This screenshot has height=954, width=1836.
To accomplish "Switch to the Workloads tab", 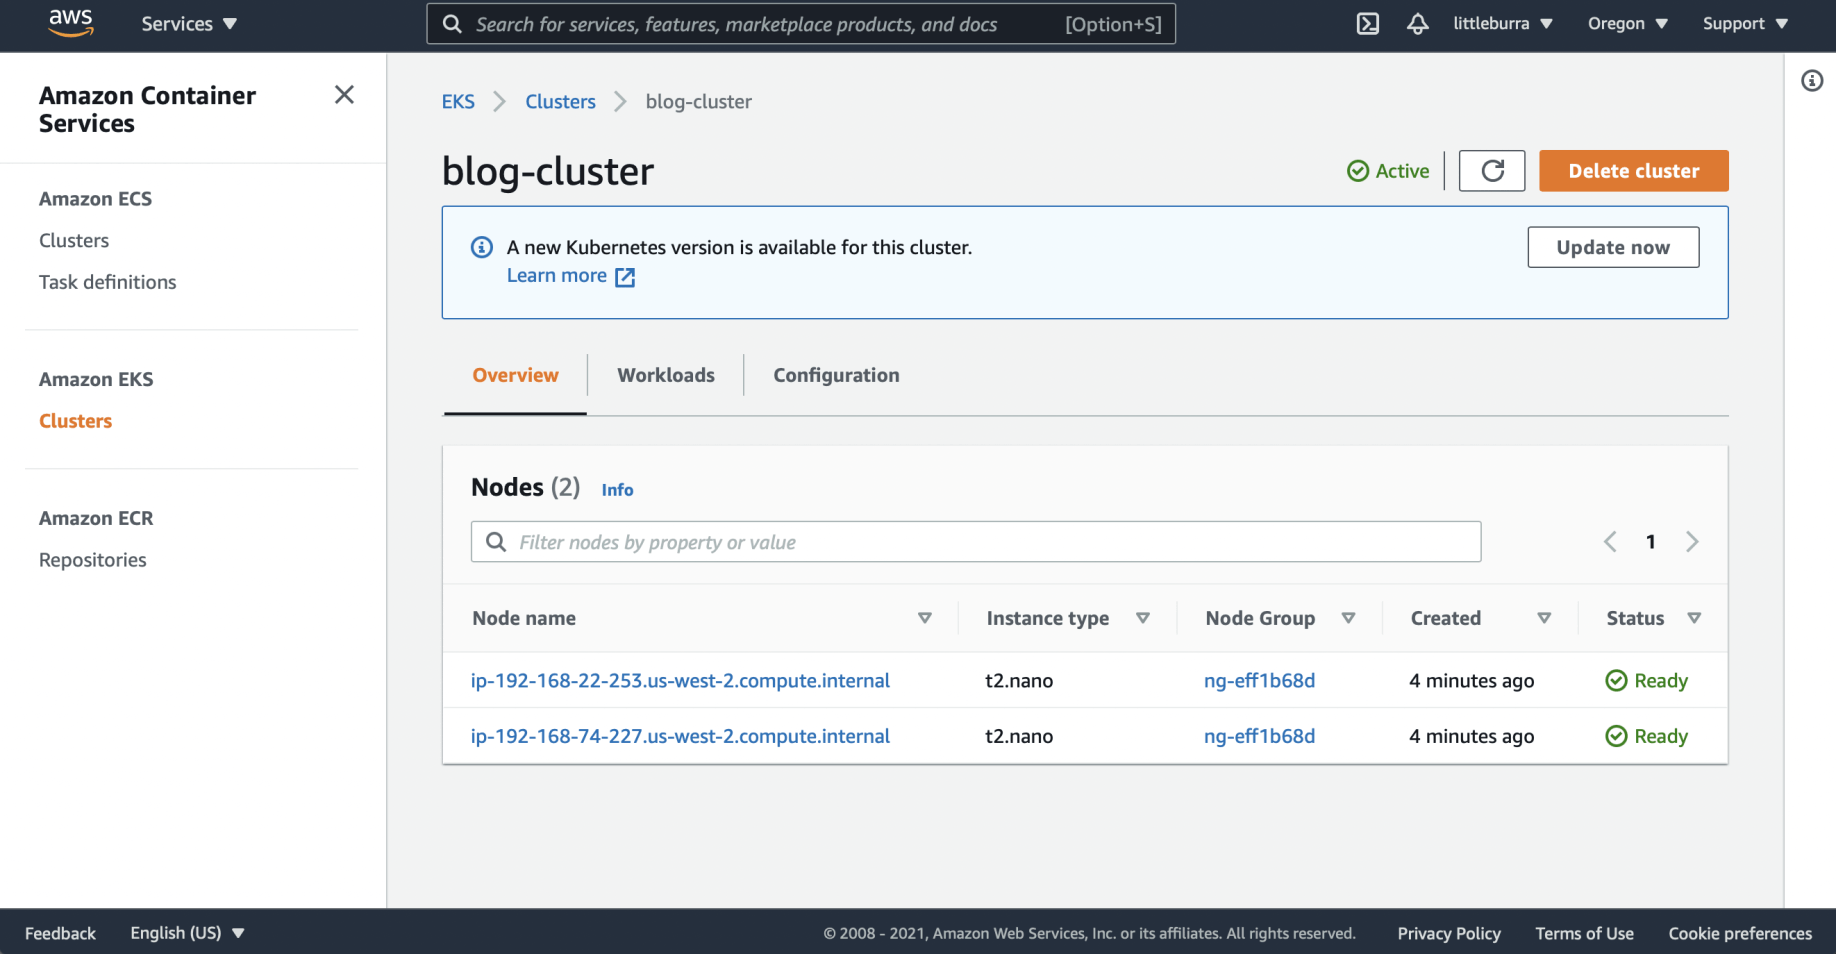I will click(666, 375).
